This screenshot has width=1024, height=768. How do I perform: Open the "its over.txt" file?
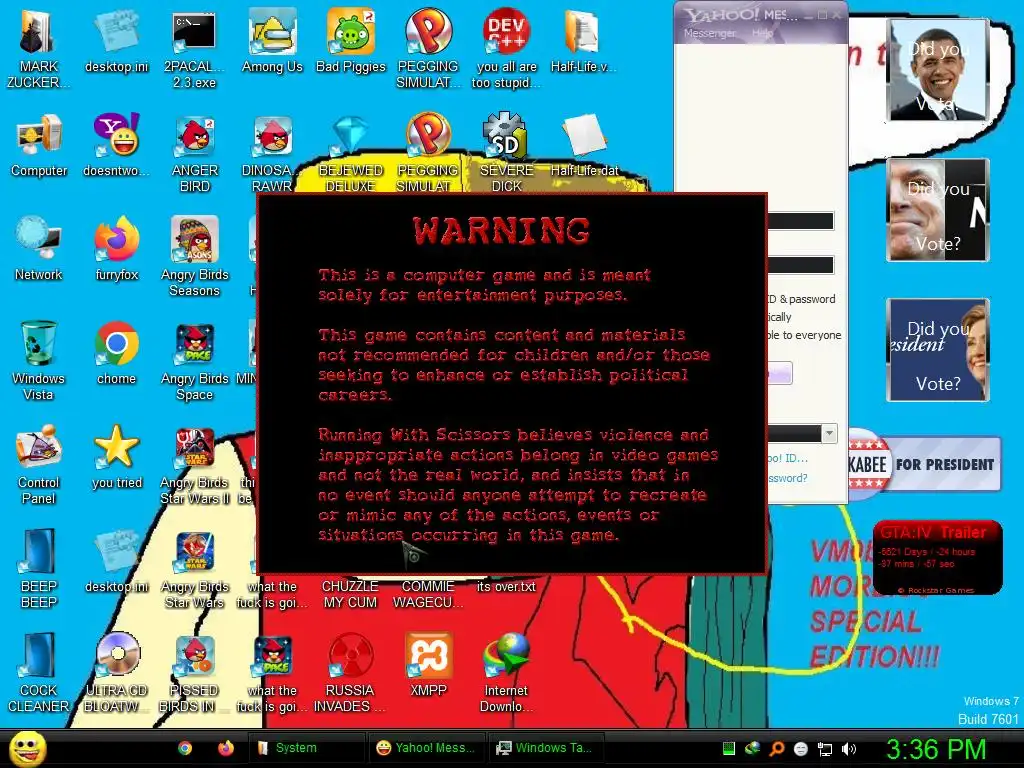pyautogui.click(x=506, y=586)
